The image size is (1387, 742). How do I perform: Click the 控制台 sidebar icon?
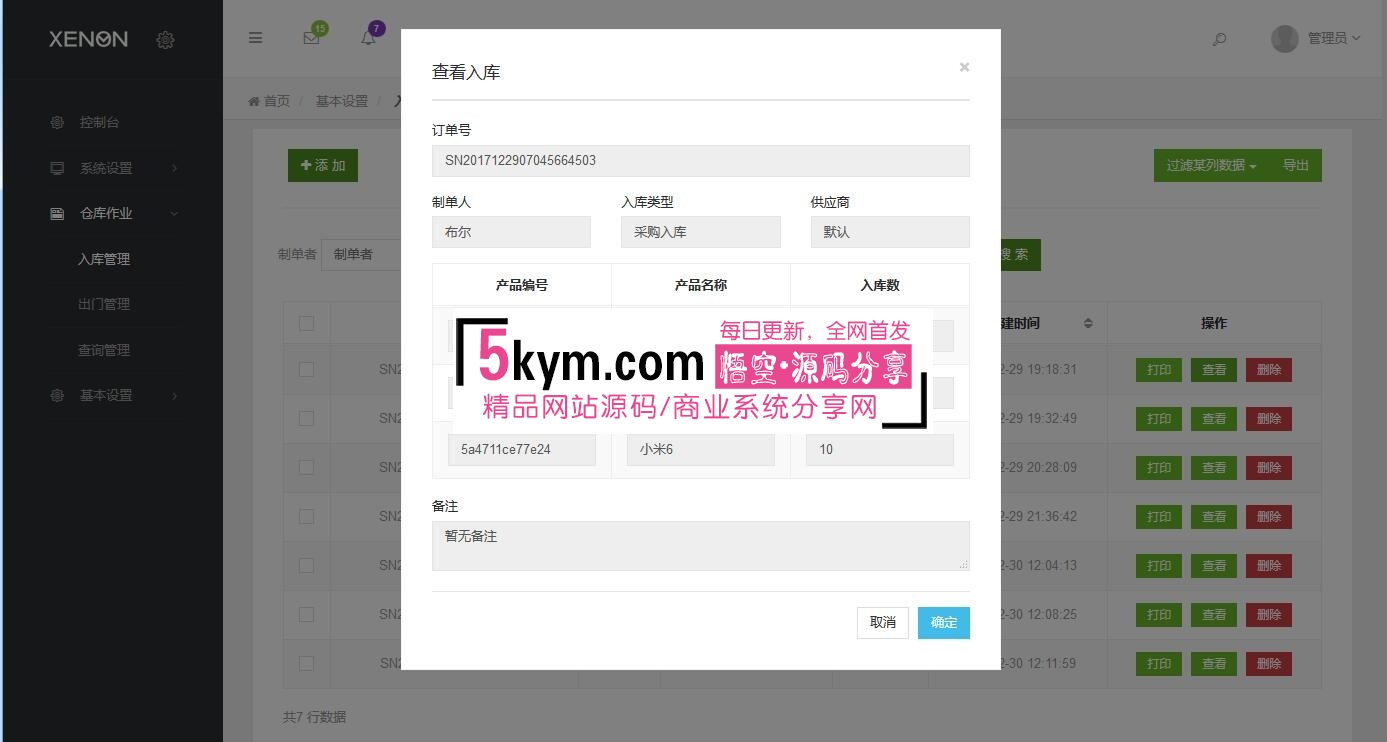(57, 122)
